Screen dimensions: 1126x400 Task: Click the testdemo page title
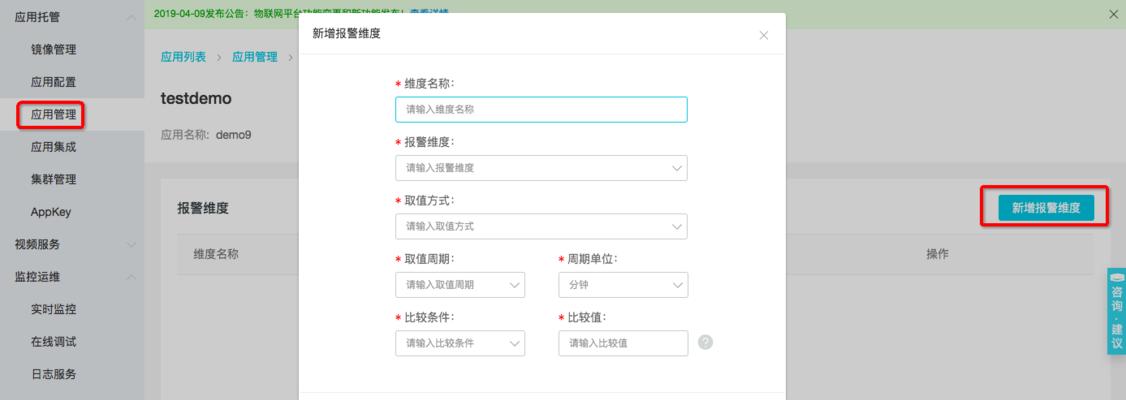[196, 98]
